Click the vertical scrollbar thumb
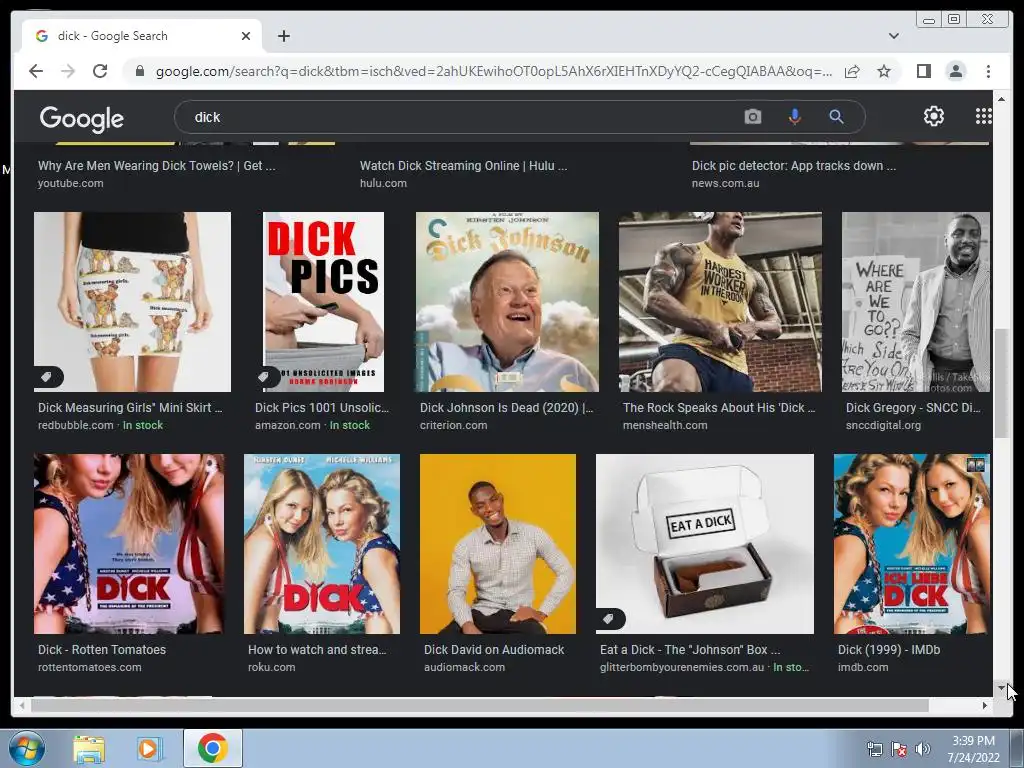Screen dimensions: 1024x768 (x=1001, y=384)
